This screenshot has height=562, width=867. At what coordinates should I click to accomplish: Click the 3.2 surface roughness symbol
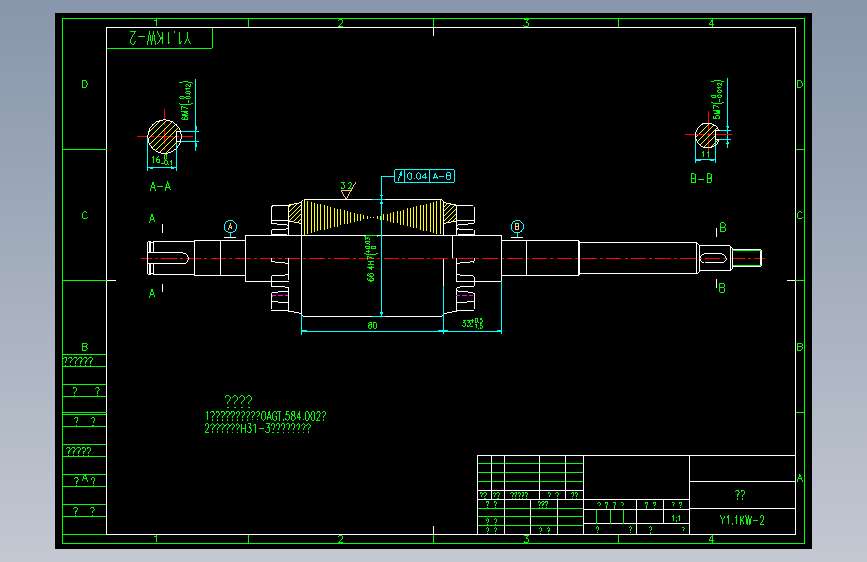click(x=347, y=190)
